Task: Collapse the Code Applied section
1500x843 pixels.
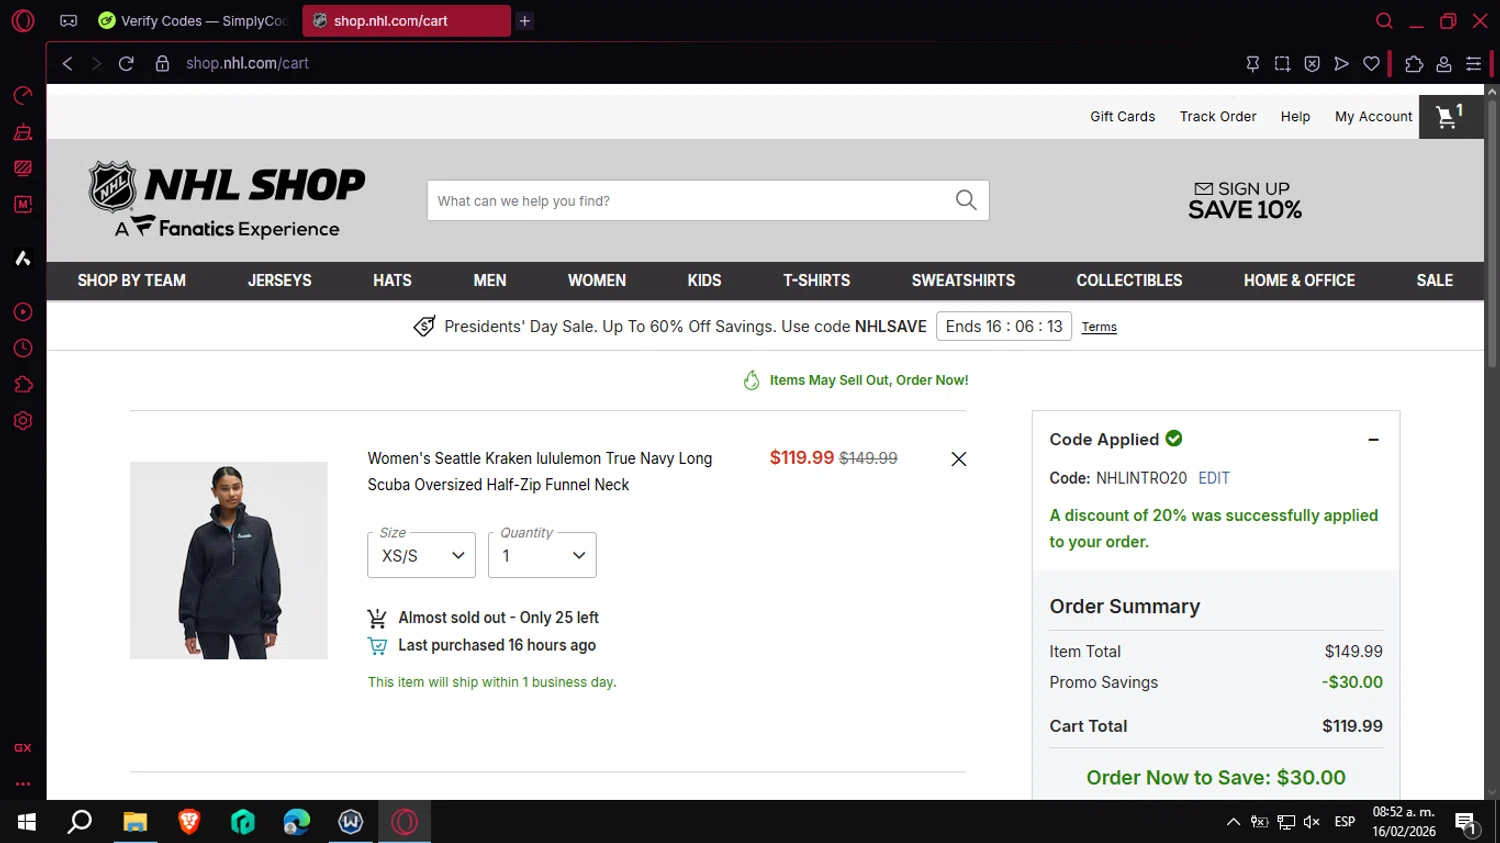Action: 1373,439
